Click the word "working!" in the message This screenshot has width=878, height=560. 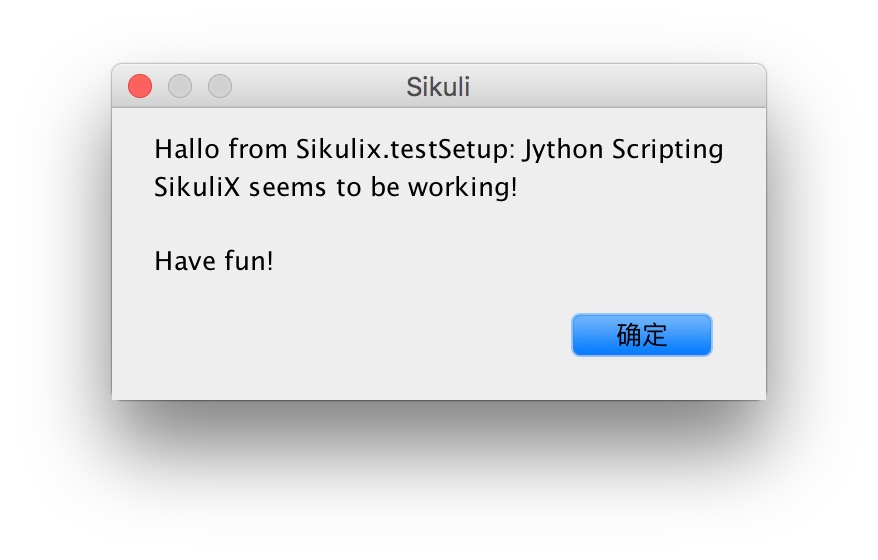coord(462,188)
